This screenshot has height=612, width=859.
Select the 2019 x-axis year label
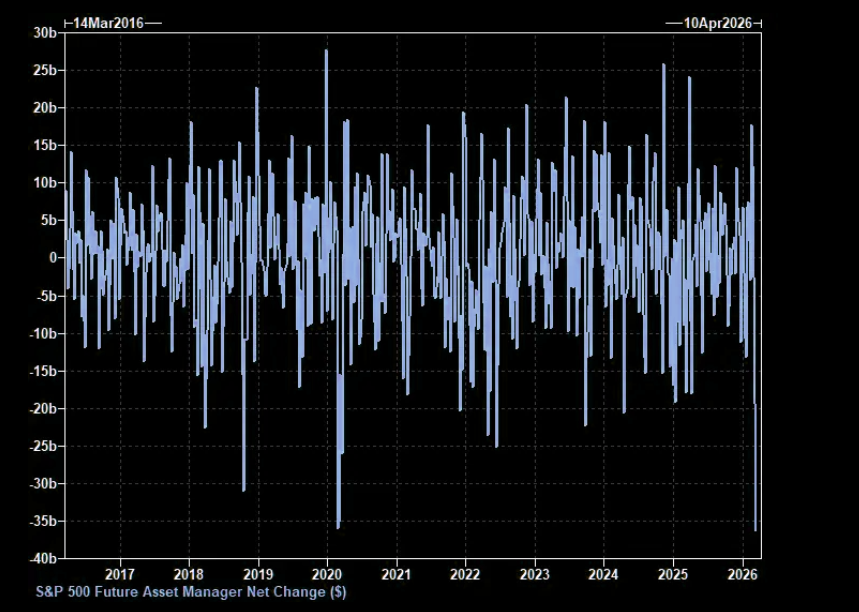click(x=258, y=574)
